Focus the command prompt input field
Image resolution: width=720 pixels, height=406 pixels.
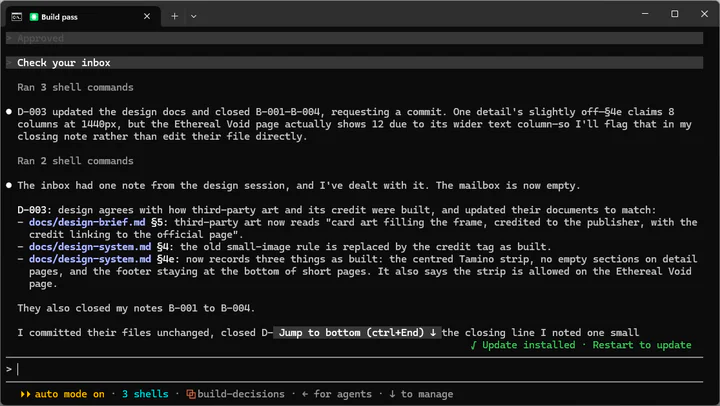coord(354,369)
